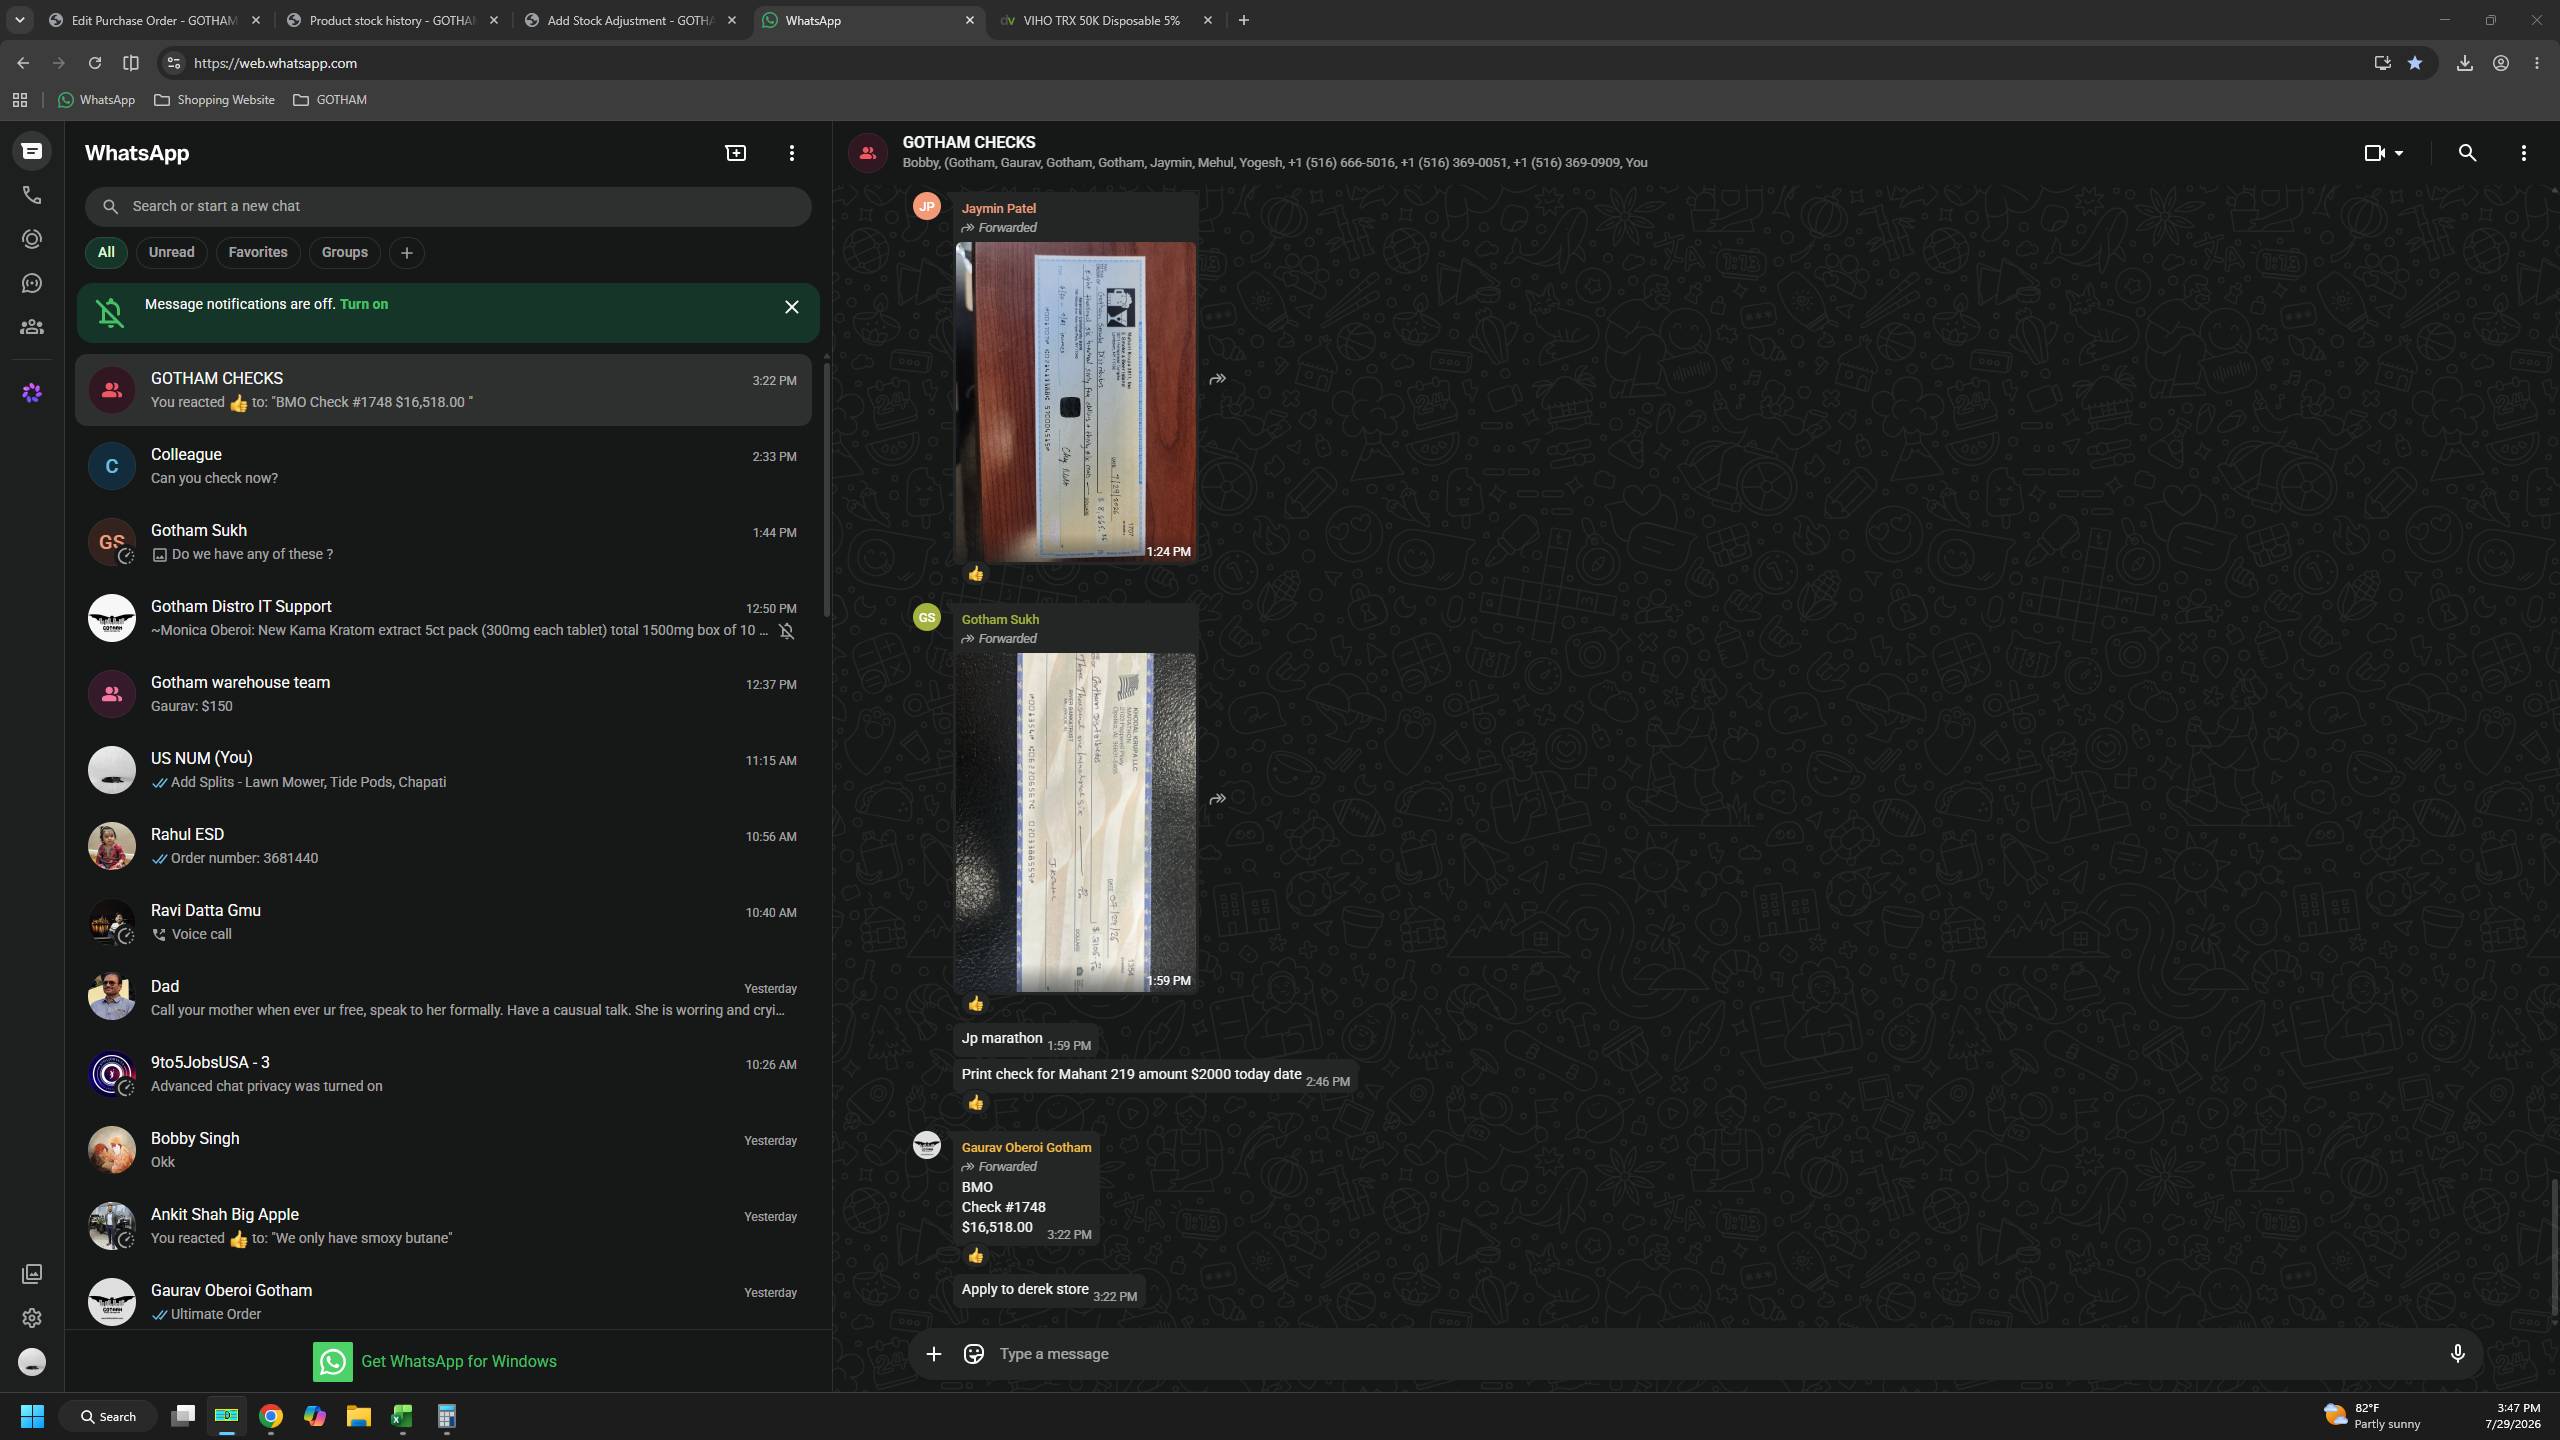The image size is (2560, 1440).
Task: Start a new chat icon
Action: [736, 153]
